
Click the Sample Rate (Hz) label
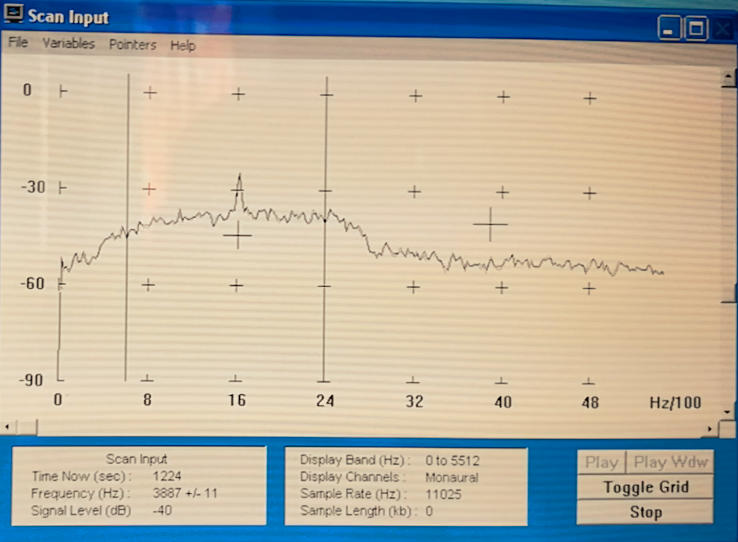(x=353, y=494)
